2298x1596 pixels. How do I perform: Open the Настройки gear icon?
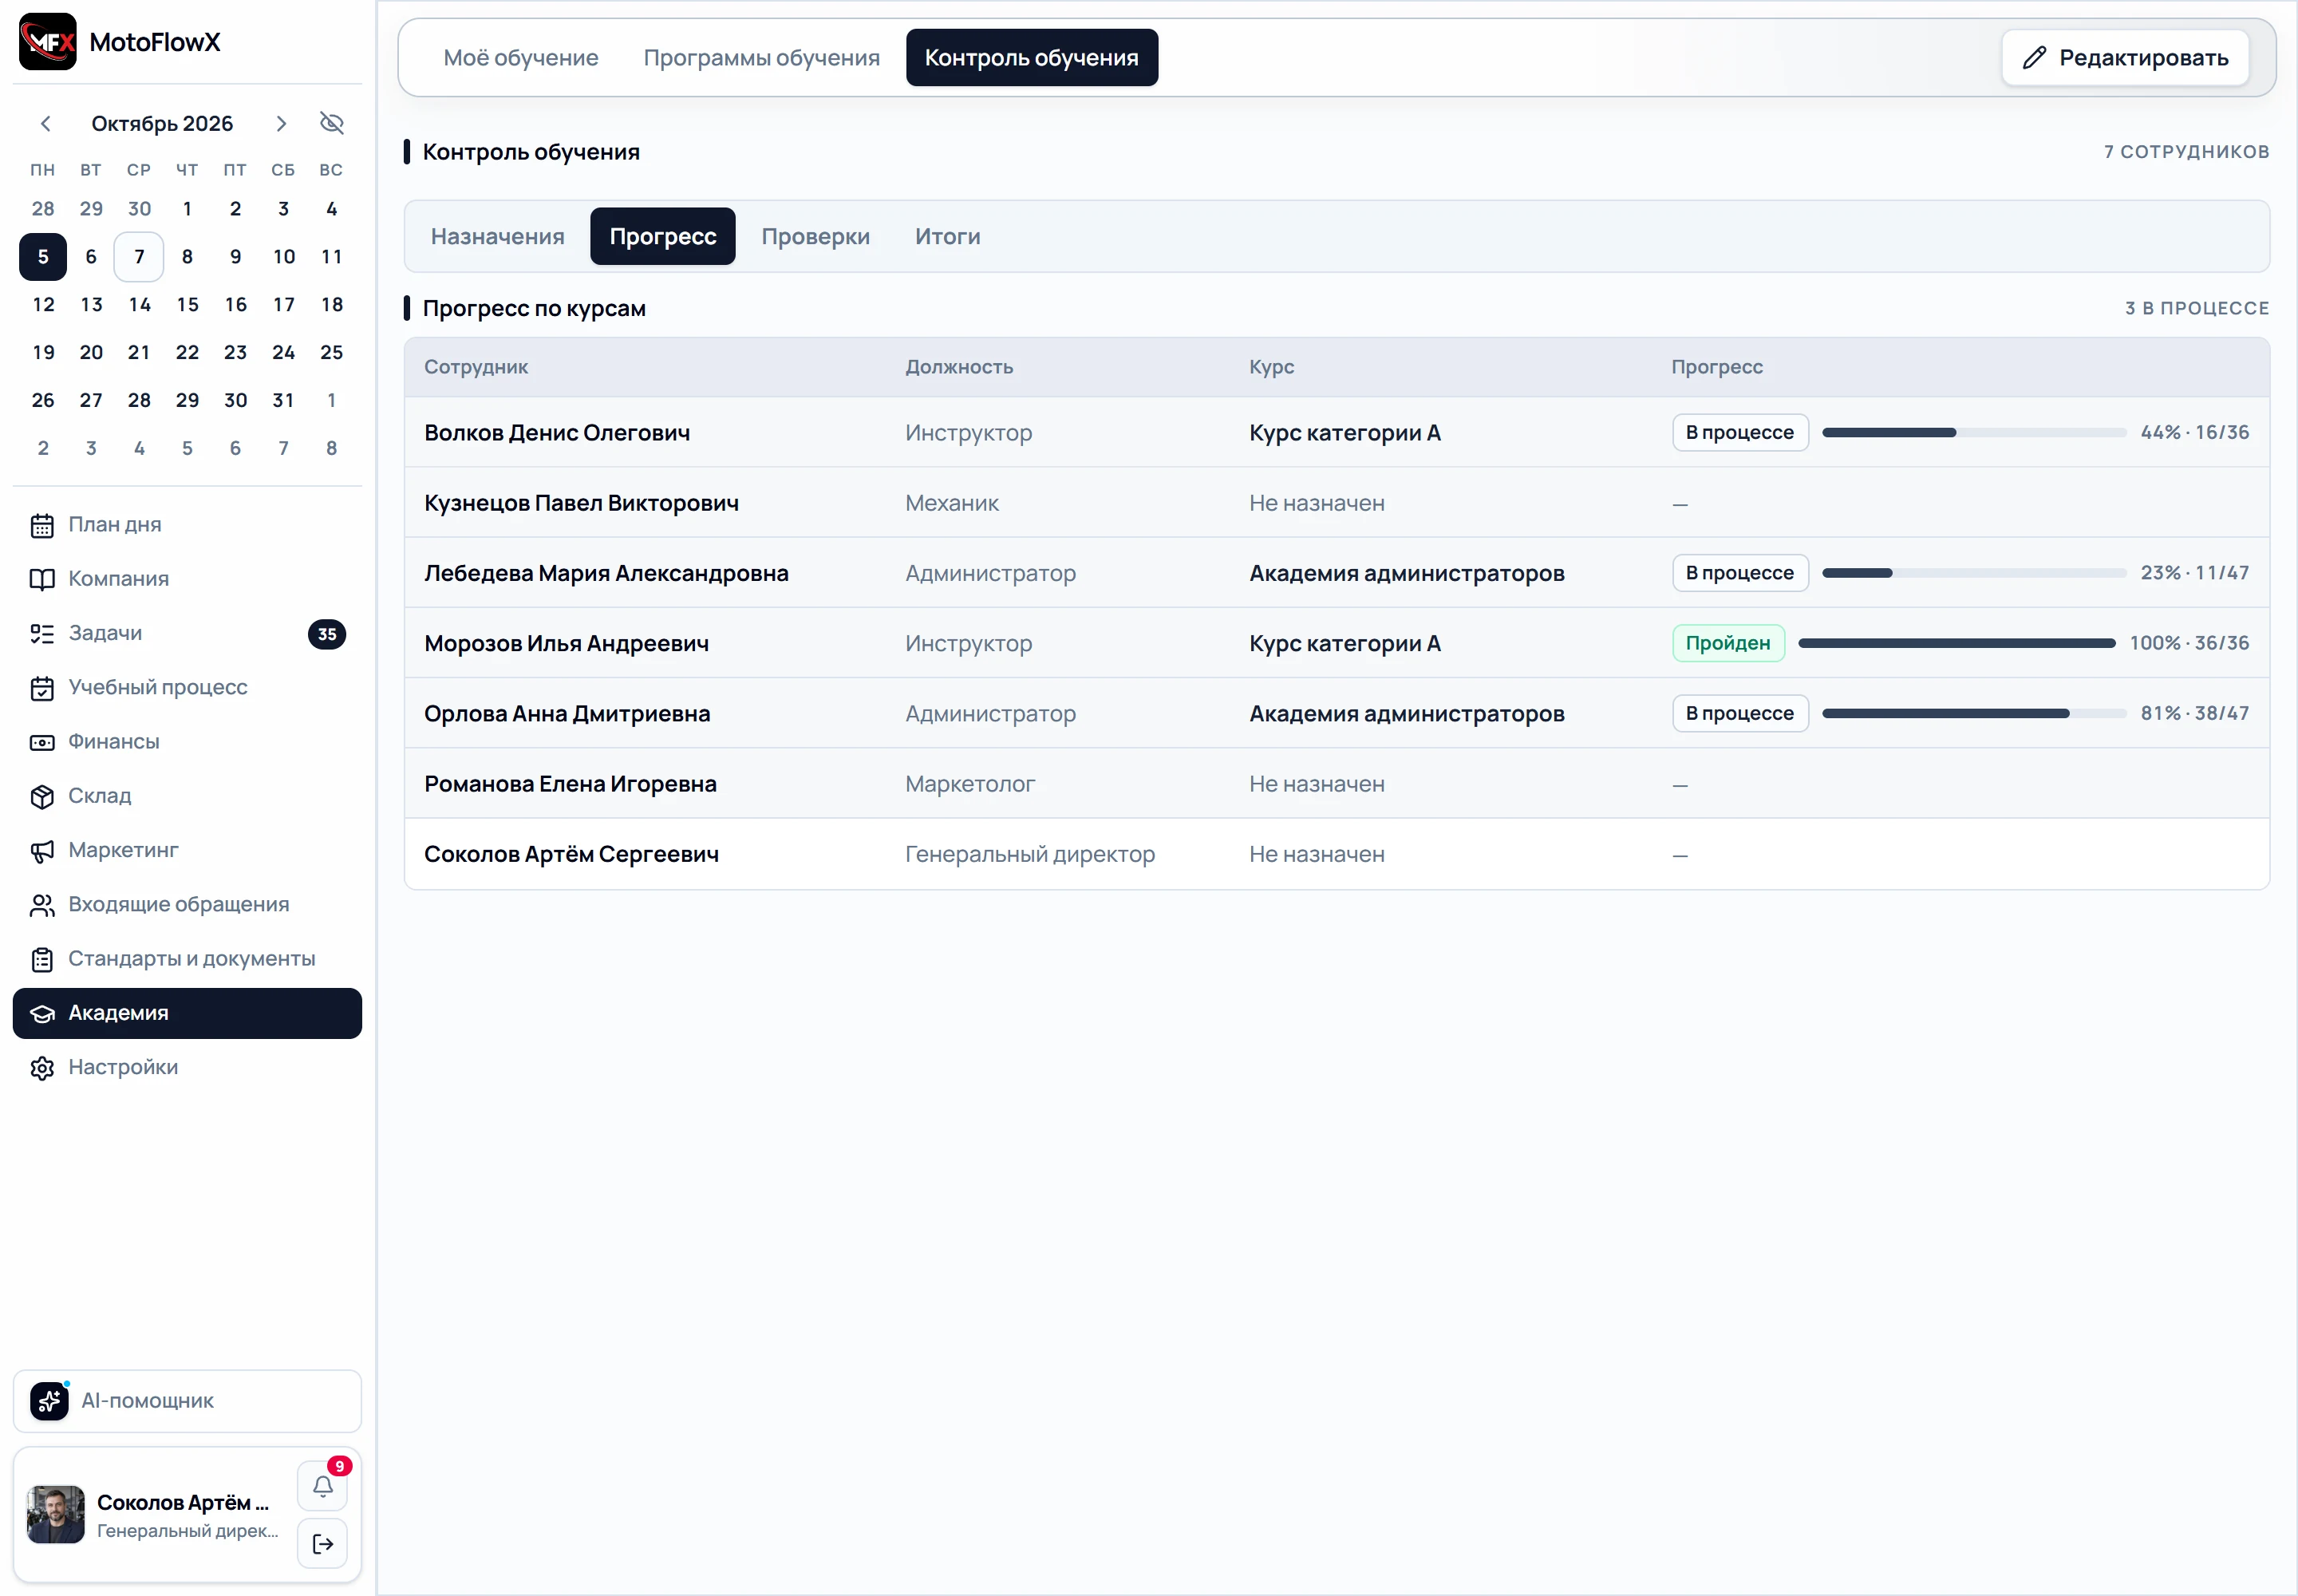[42, 1068]
